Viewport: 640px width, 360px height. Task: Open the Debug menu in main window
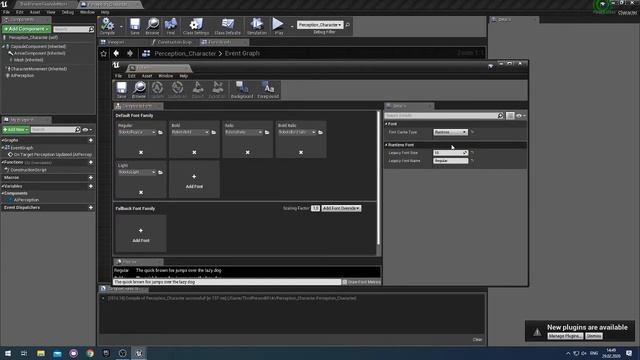(x=68, y=12)
